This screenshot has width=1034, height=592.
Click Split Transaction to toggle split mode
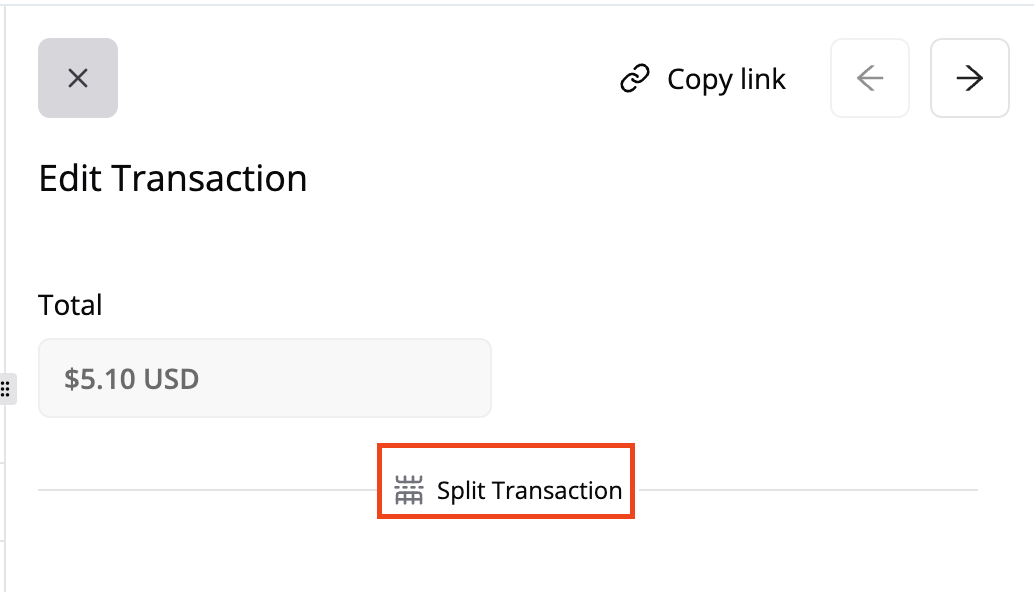pos(505,490)
